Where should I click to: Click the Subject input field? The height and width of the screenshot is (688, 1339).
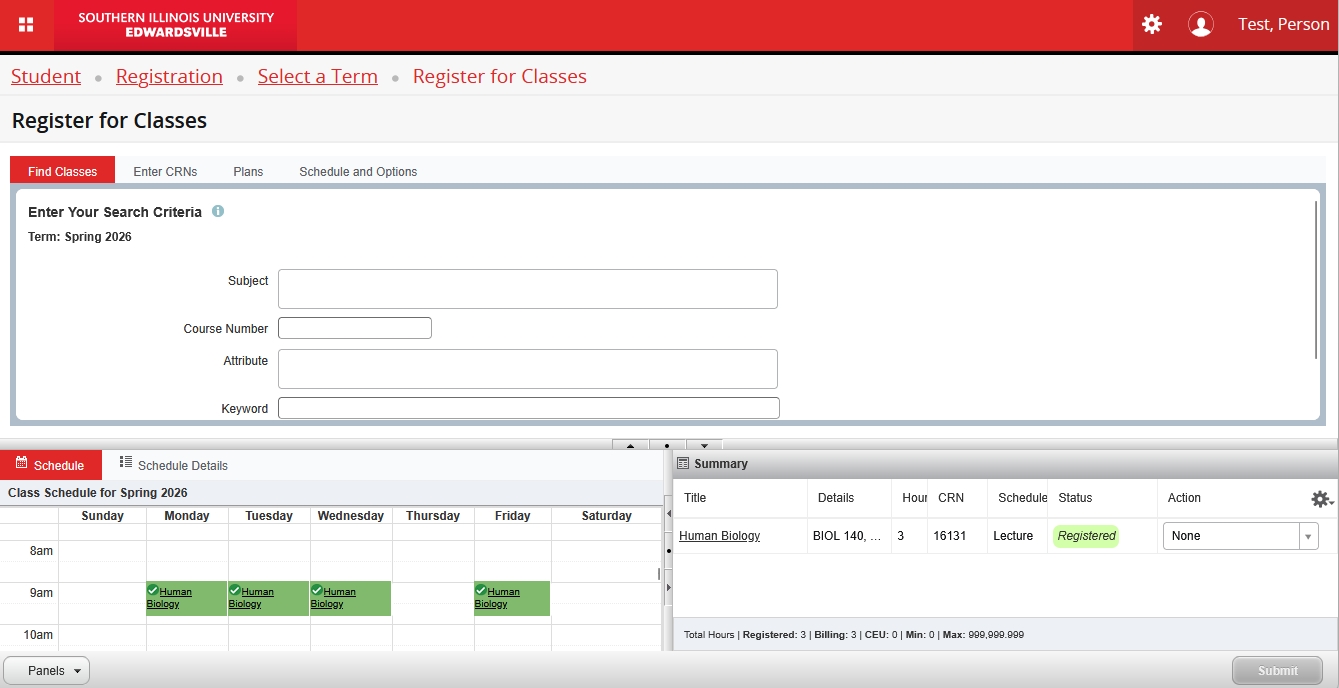[527, 289]
